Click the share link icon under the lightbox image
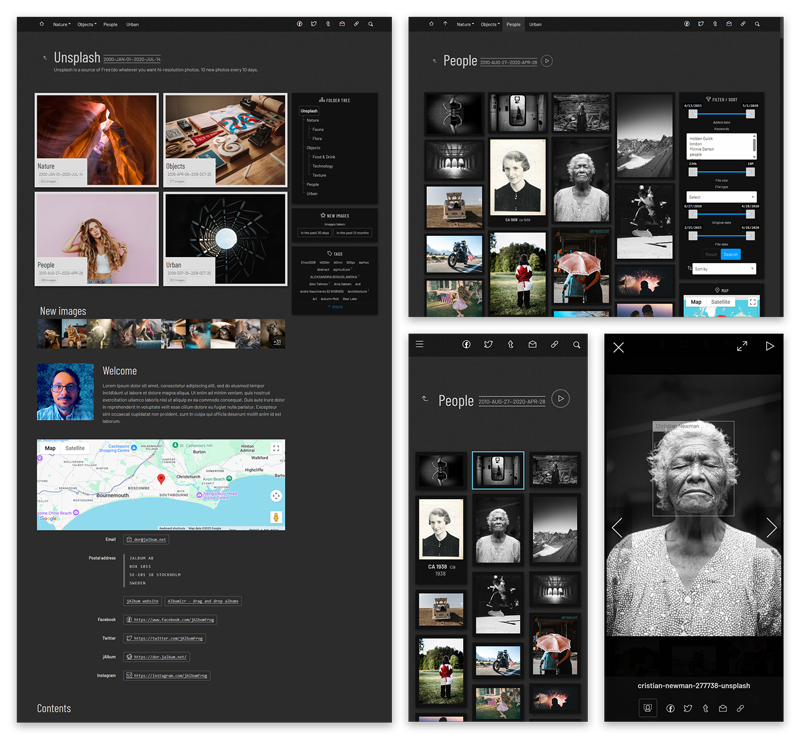Screen dimensions: 800x739 click(x=740, y=708)
